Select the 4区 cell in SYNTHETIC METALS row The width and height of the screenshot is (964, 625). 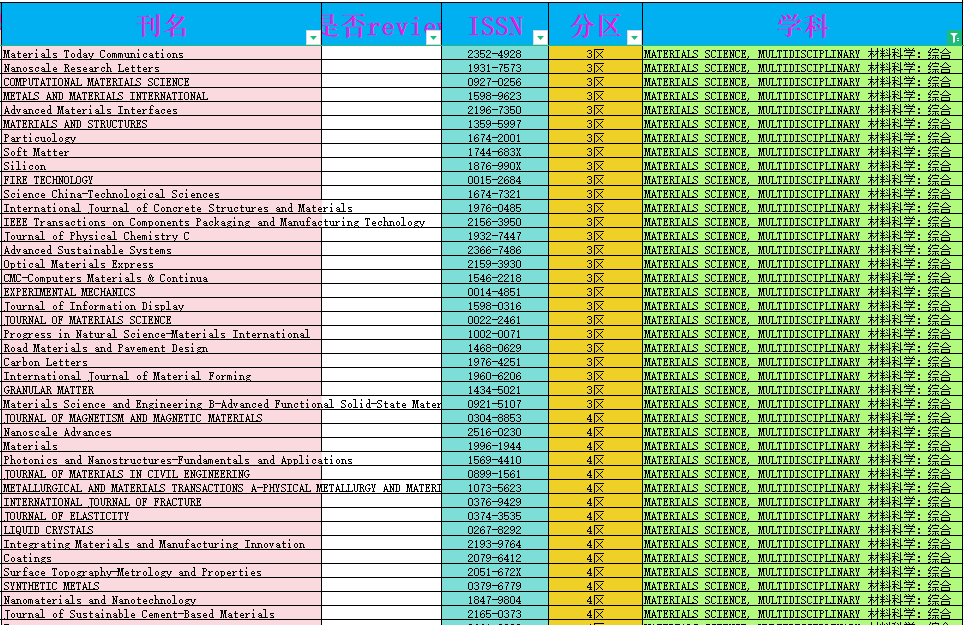[595, 586]
